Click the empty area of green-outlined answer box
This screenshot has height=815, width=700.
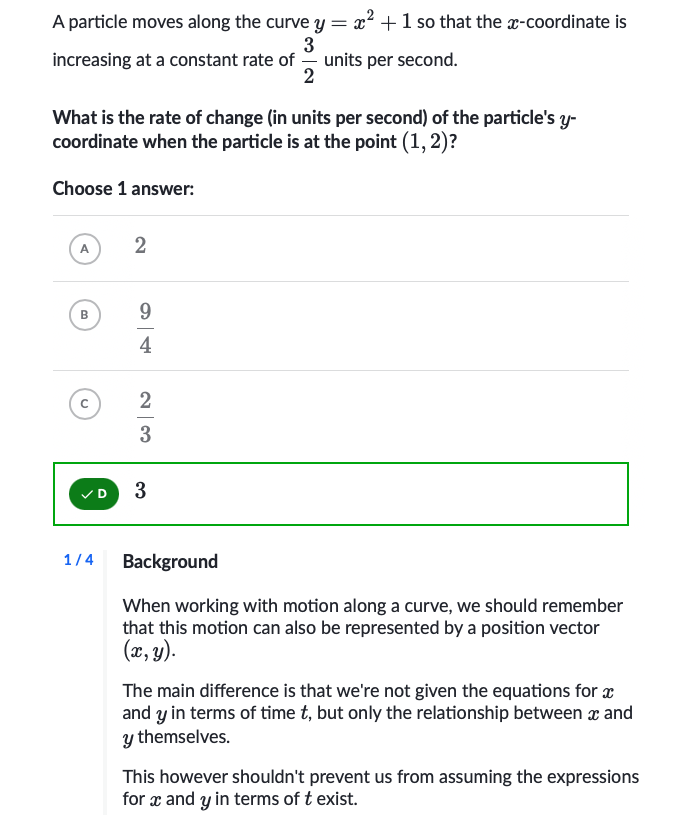point(400,493)
